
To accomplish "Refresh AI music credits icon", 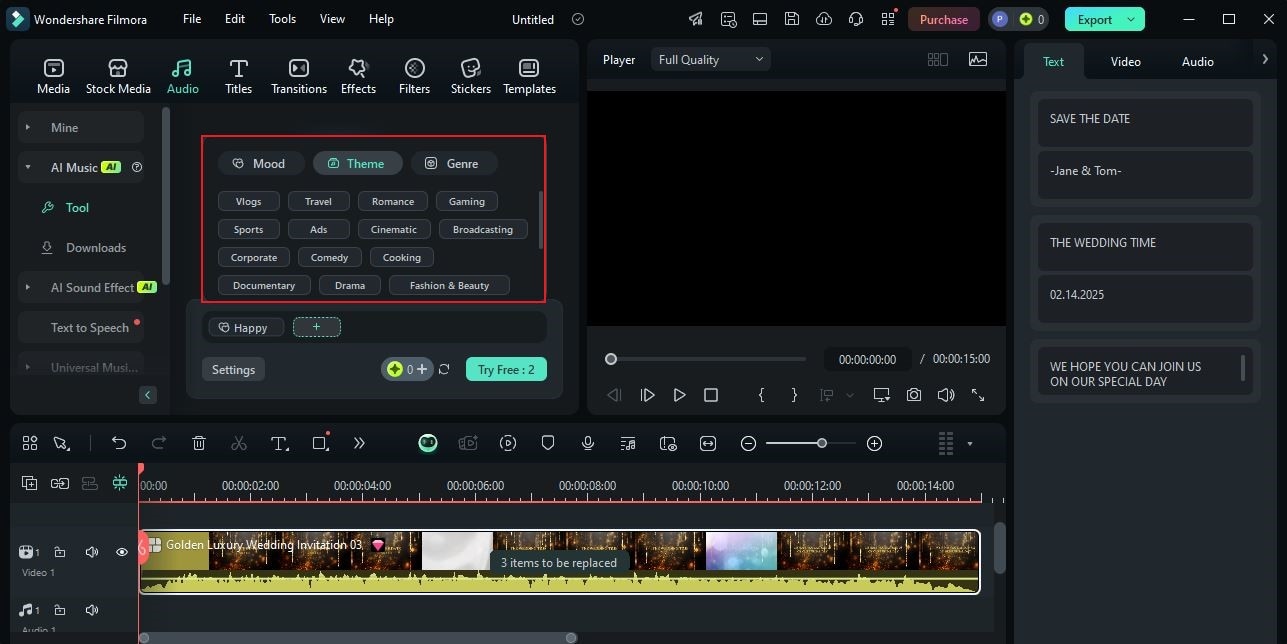I will click(444, 369).
